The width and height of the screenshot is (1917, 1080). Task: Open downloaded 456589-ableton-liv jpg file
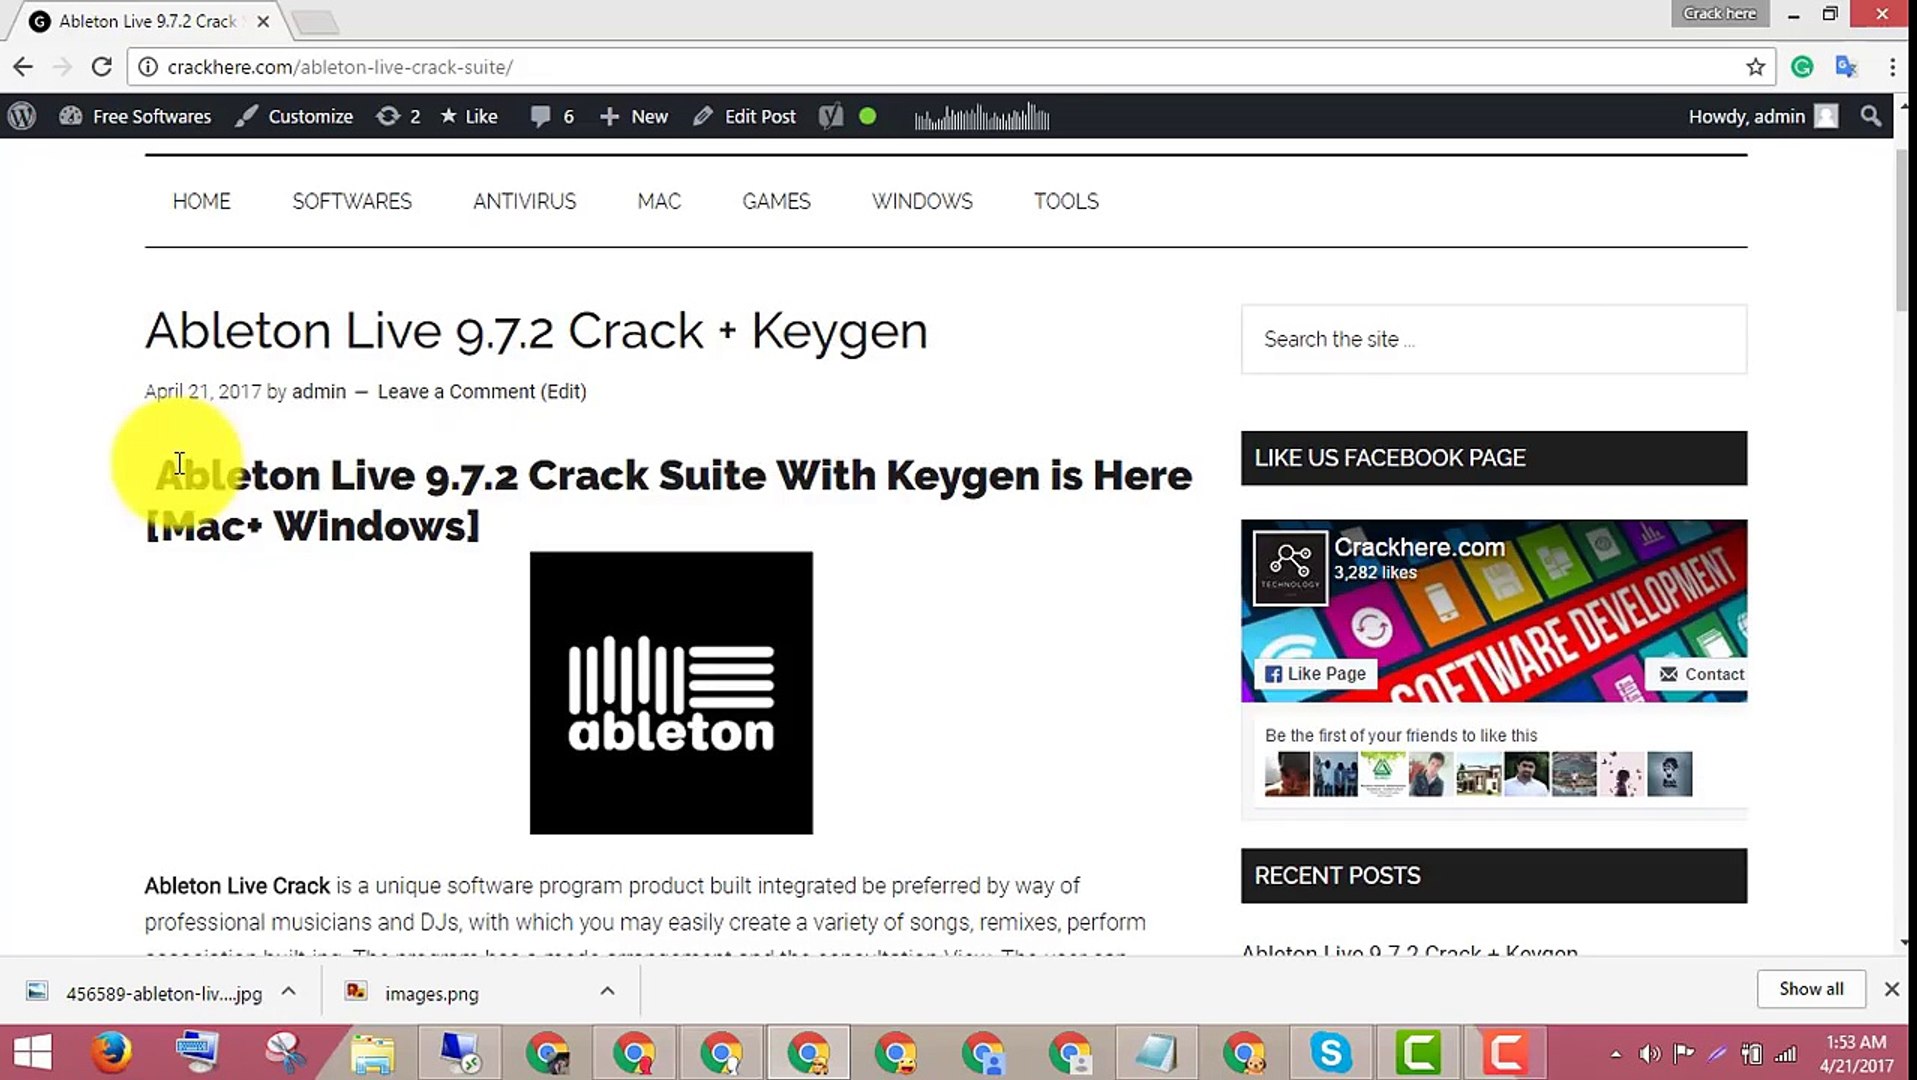click(146, 993)
